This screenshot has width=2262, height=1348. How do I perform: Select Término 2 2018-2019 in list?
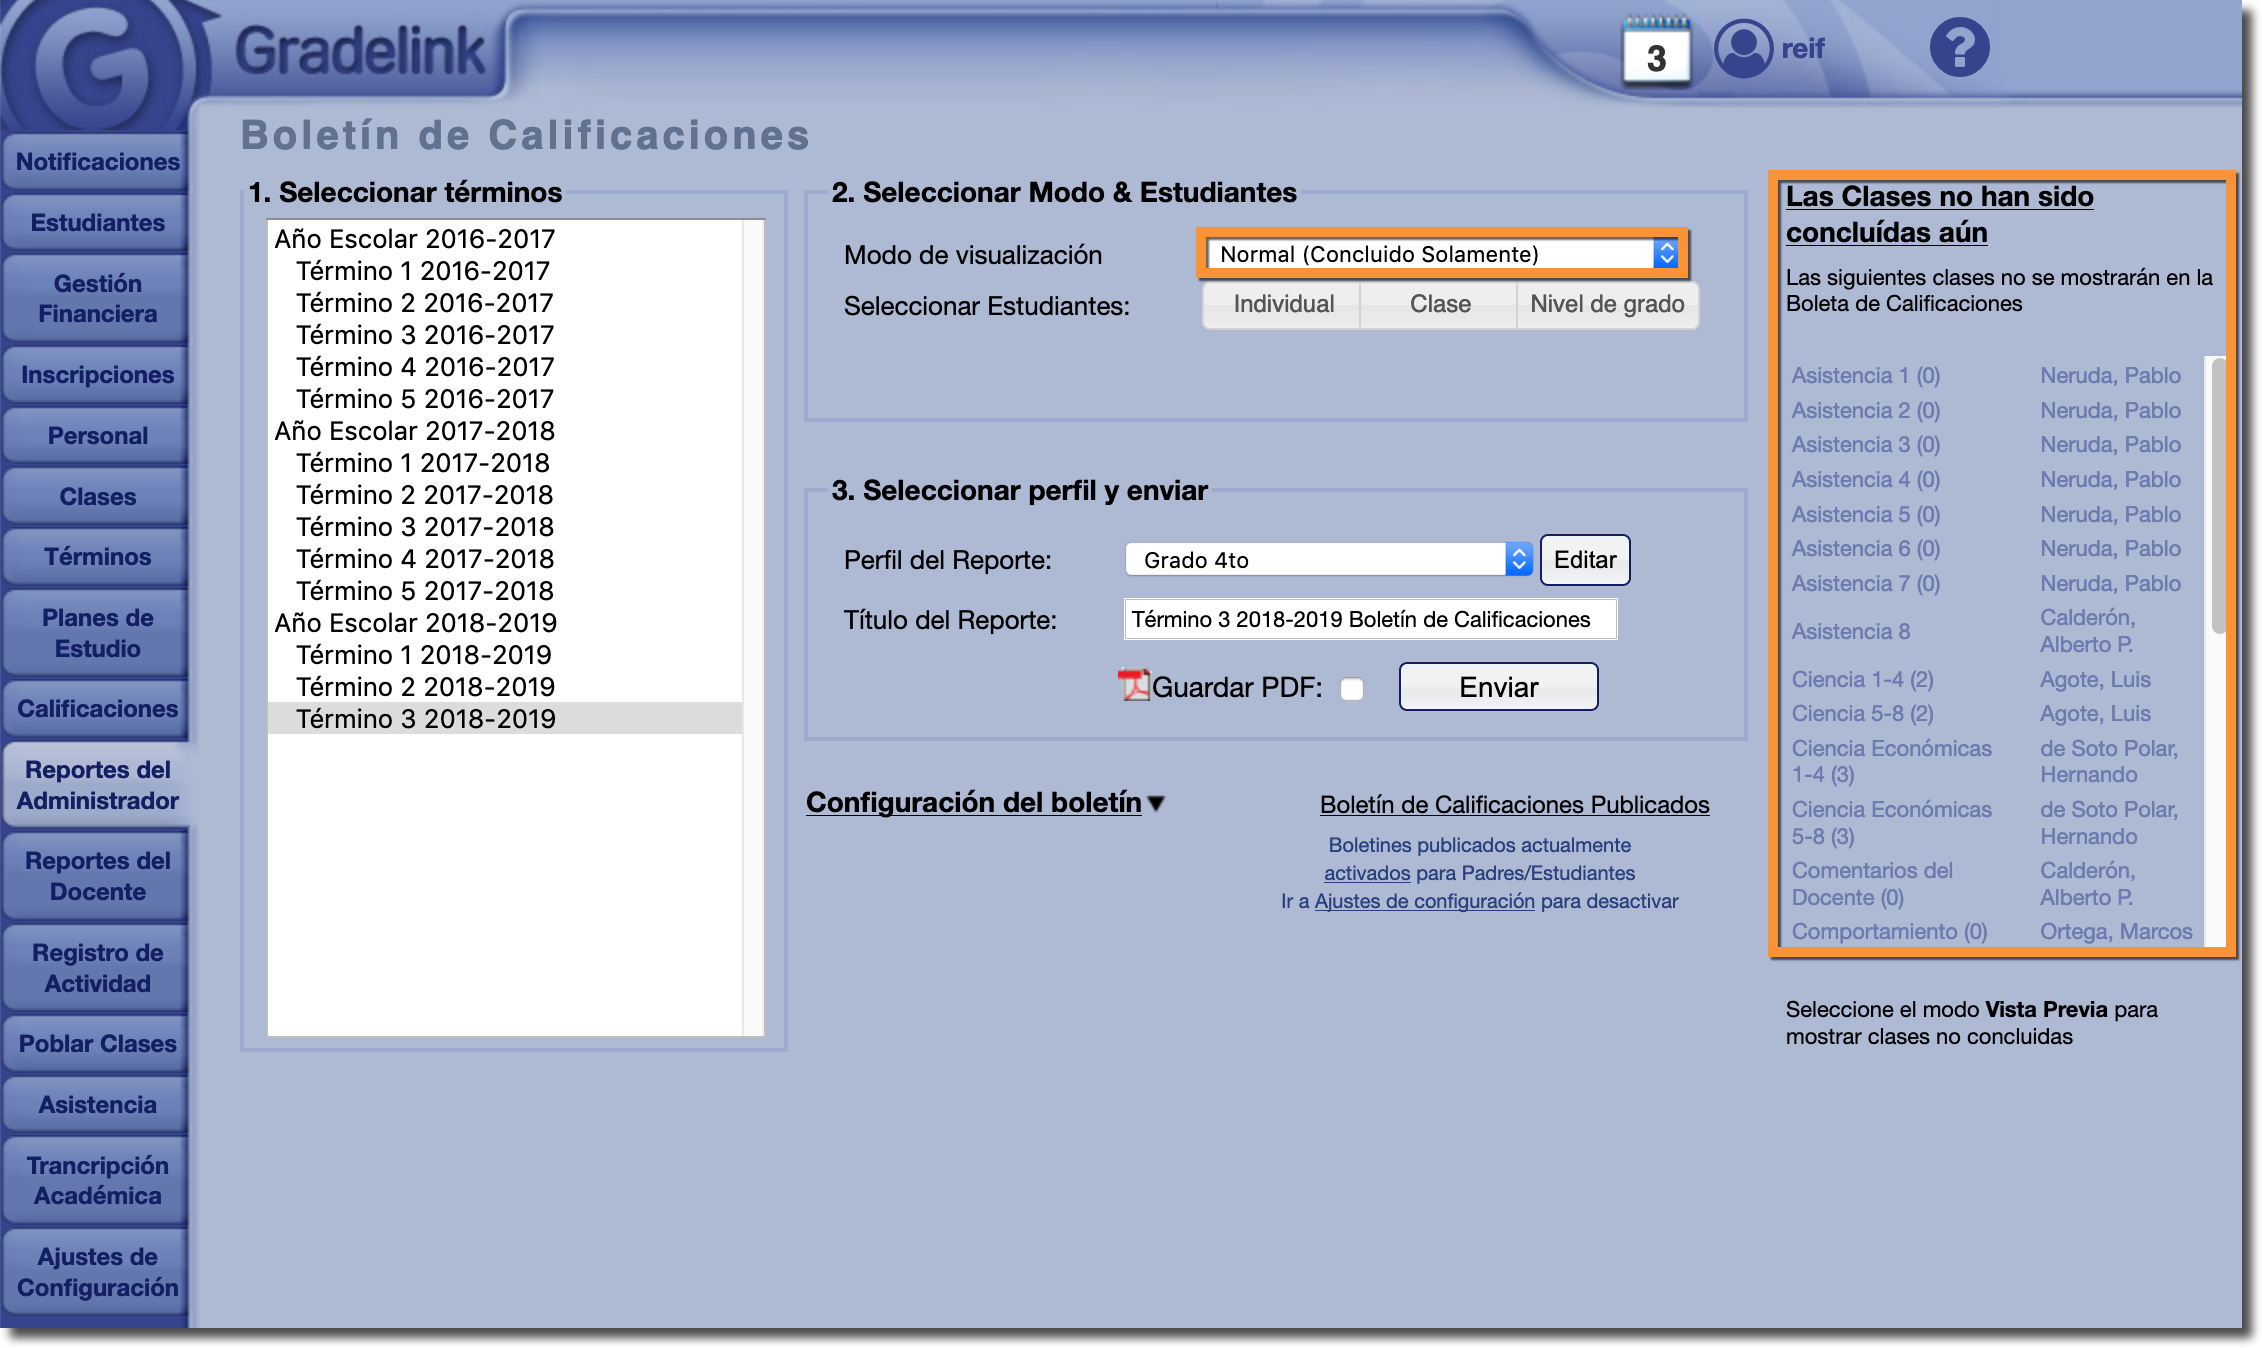click(x=424, y=687)
